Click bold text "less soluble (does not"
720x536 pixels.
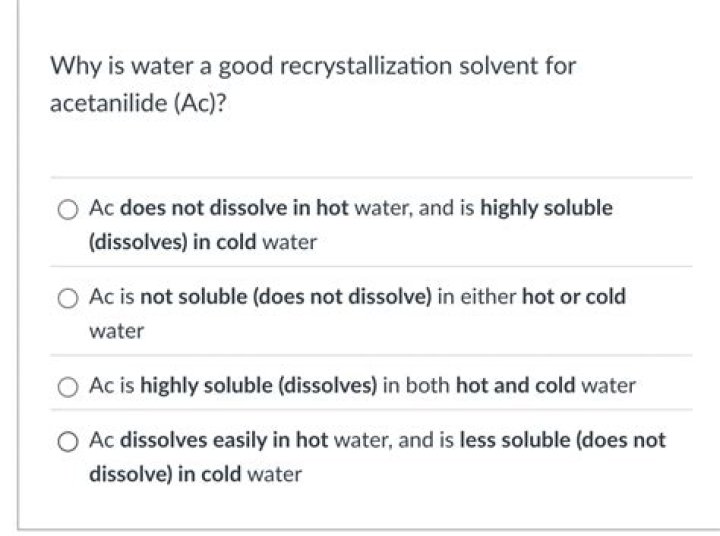tap(562, 440)
